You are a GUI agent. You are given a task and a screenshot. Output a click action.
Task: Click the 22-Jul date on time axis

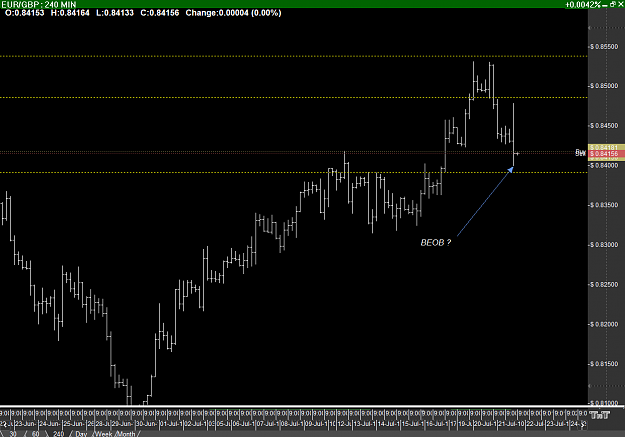coord(537,424)
